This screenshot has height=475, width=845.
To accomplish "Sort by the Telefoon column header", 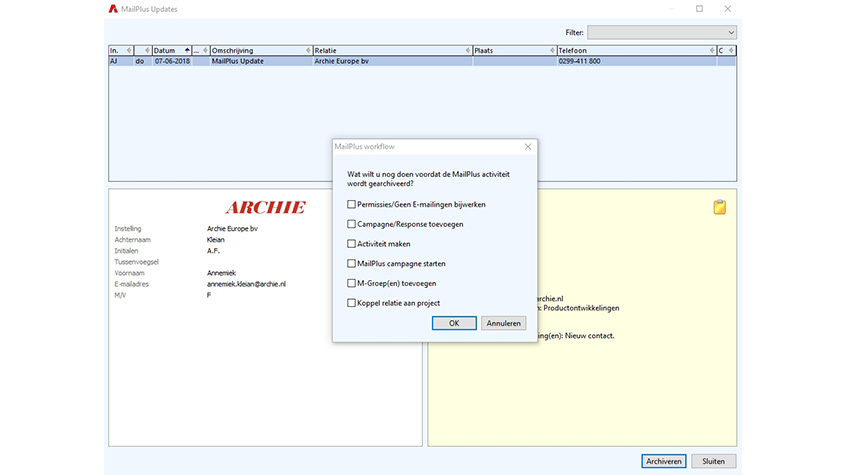I will point(637,50).
